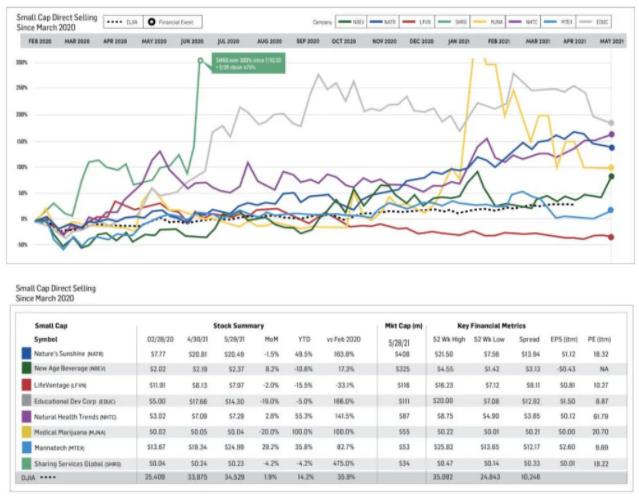Click the $408 market cap value

[x=402, y=354]
